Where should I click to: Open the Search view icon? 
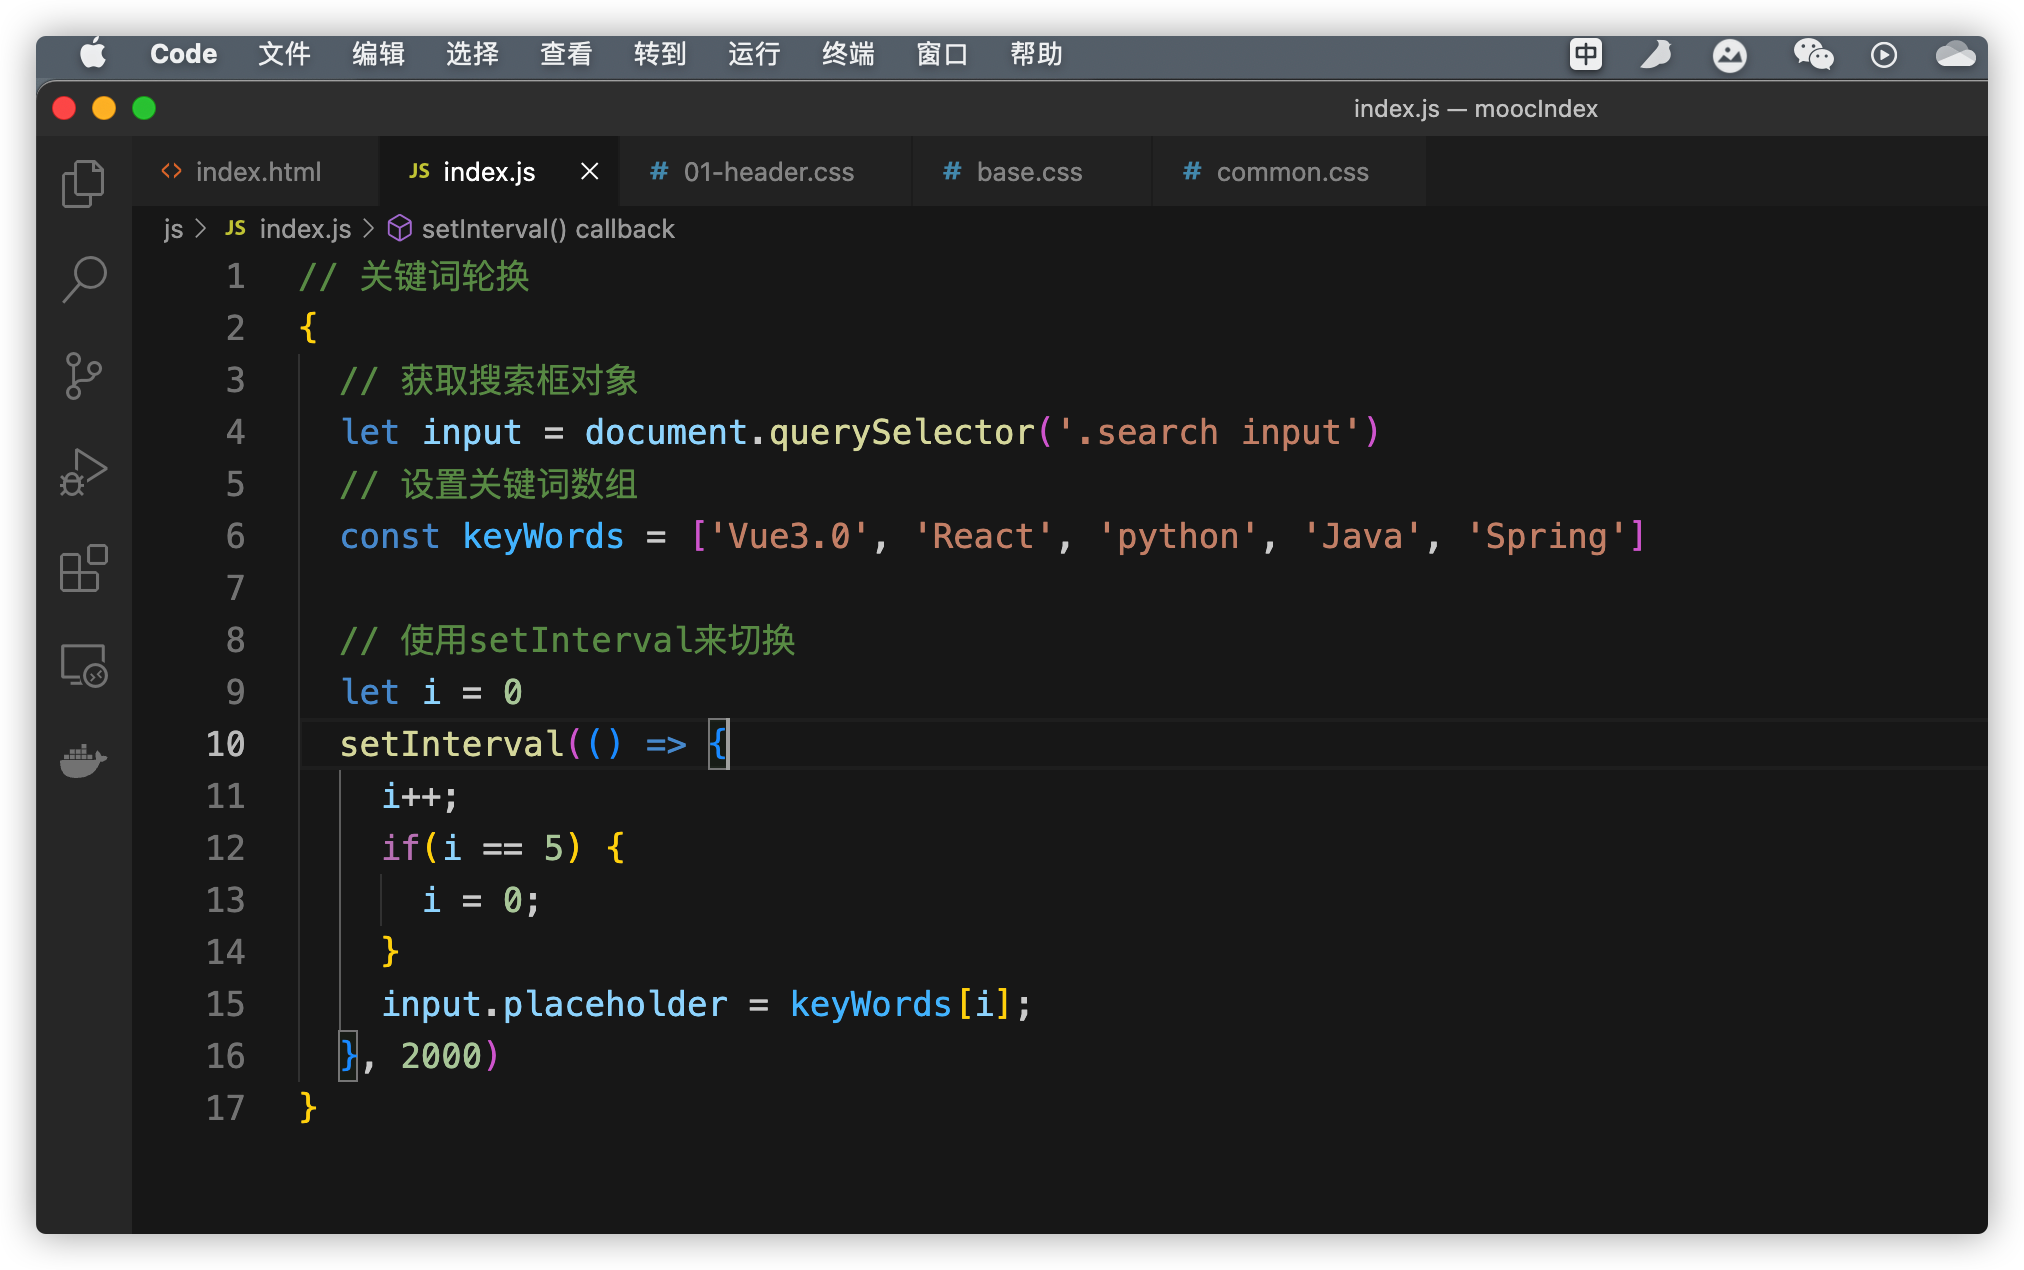pos(83,279)
